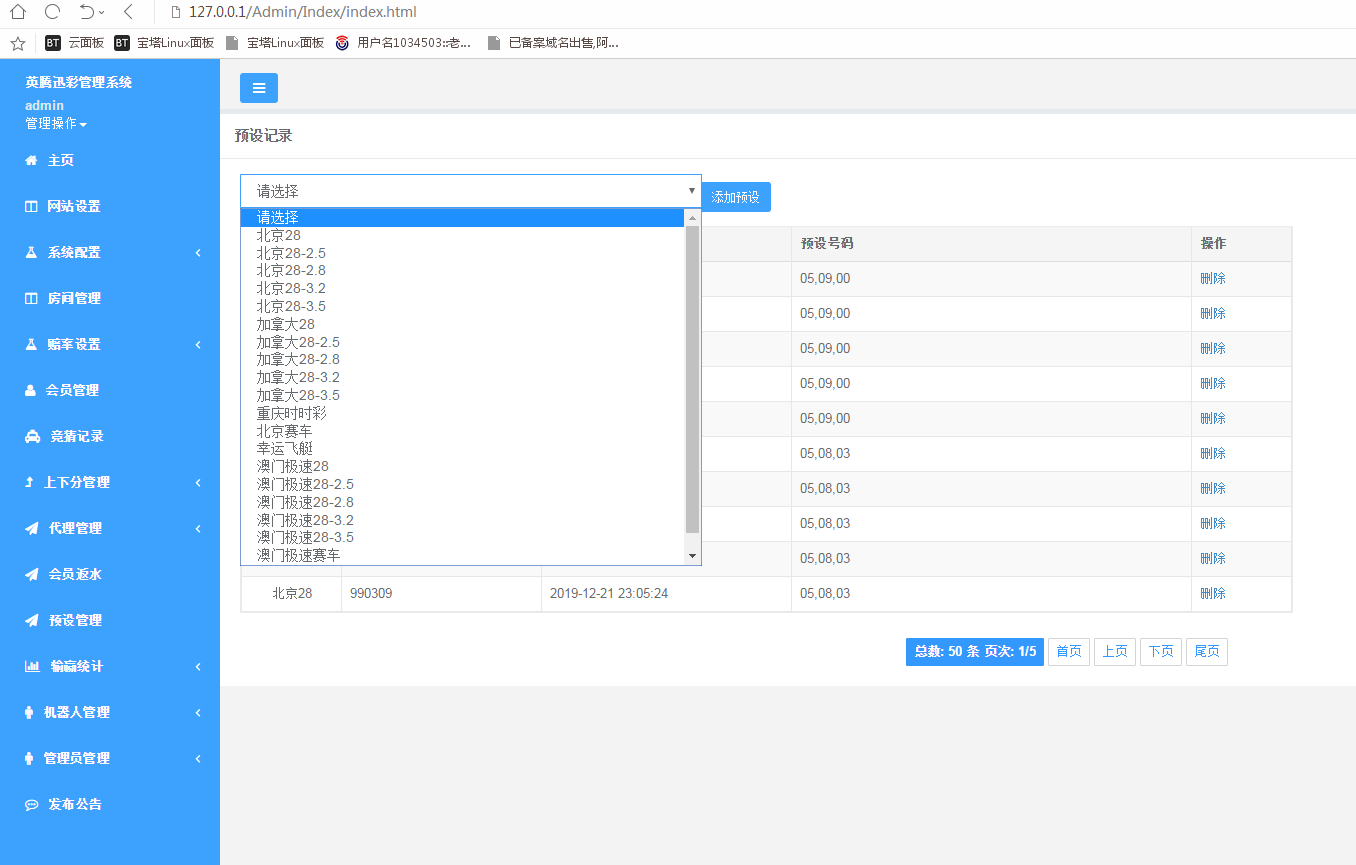Screen dimensions: 1356x865
Task: Click 删除 link in the first row
Action: (1213, 278)
